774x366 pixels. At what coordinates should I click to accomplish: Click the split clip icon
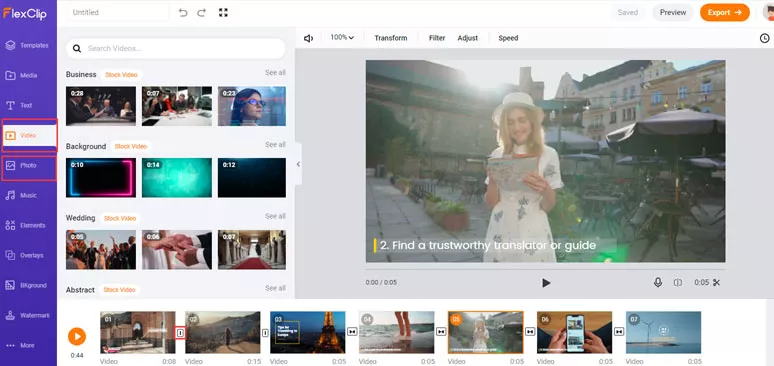click(x=678, y=283)
